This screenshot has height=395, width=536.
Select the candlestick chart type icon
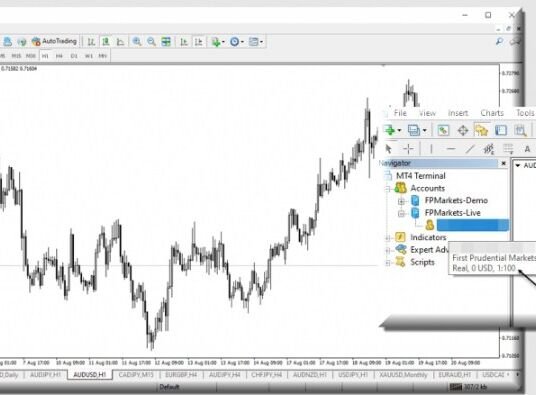click(x=106, y=42)
